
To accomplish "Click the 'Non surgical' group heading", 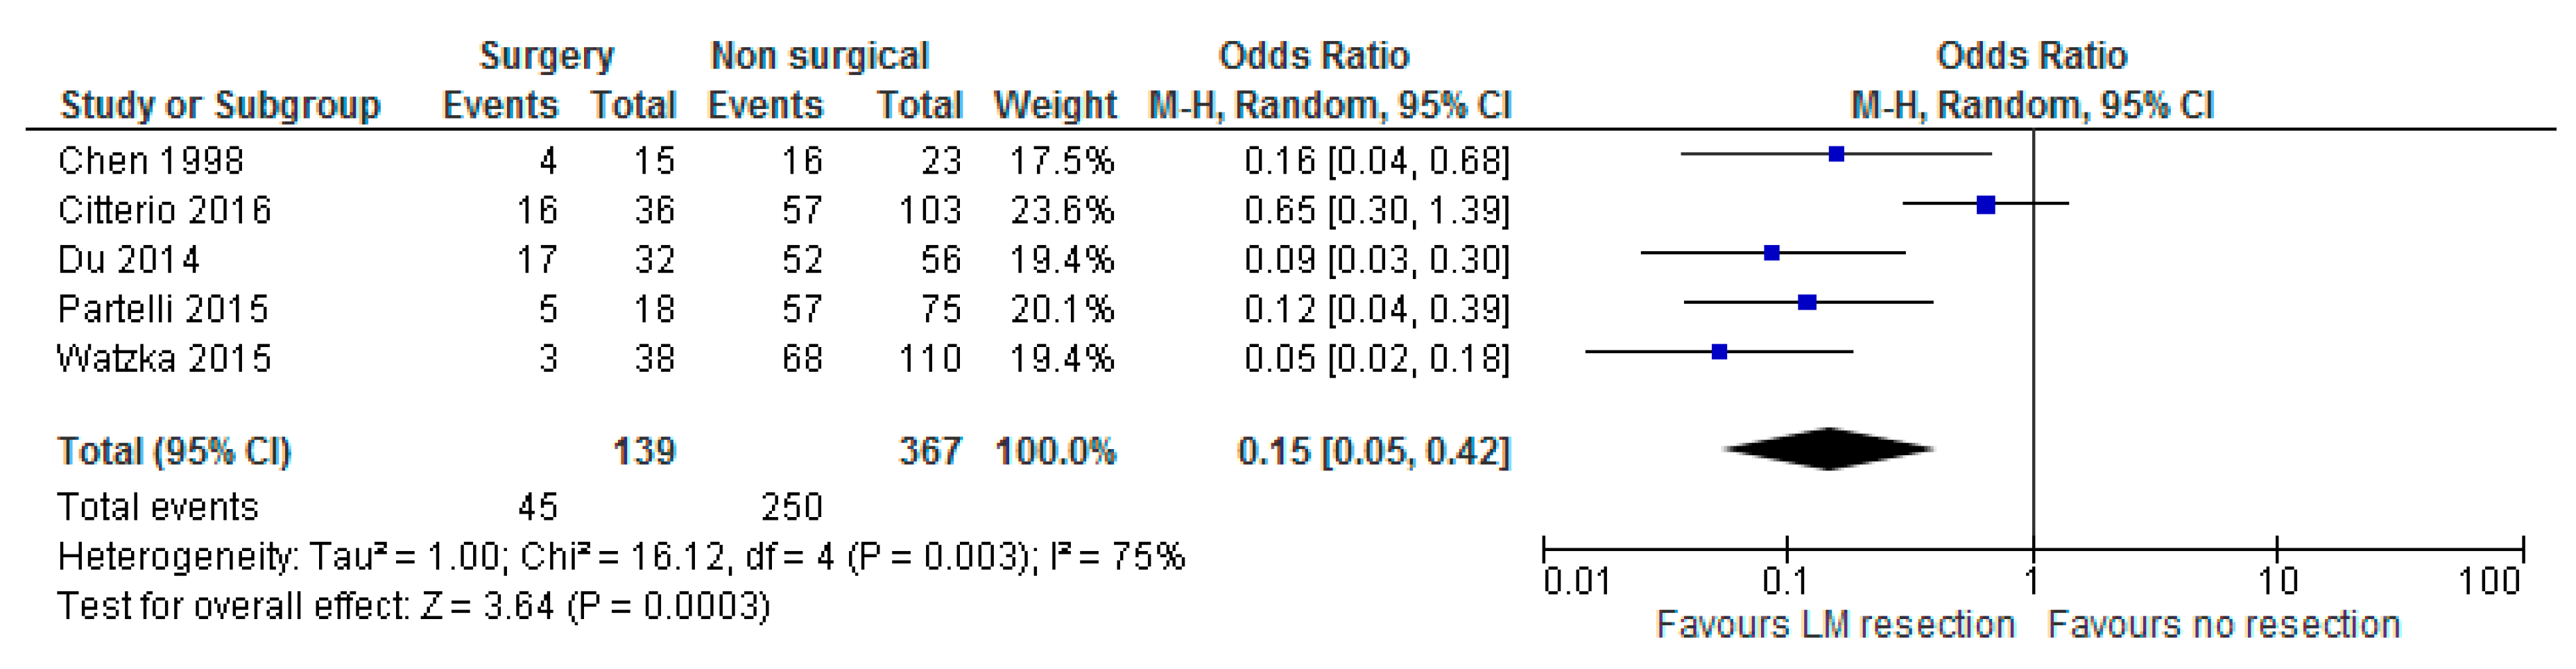I will [820, 56].
